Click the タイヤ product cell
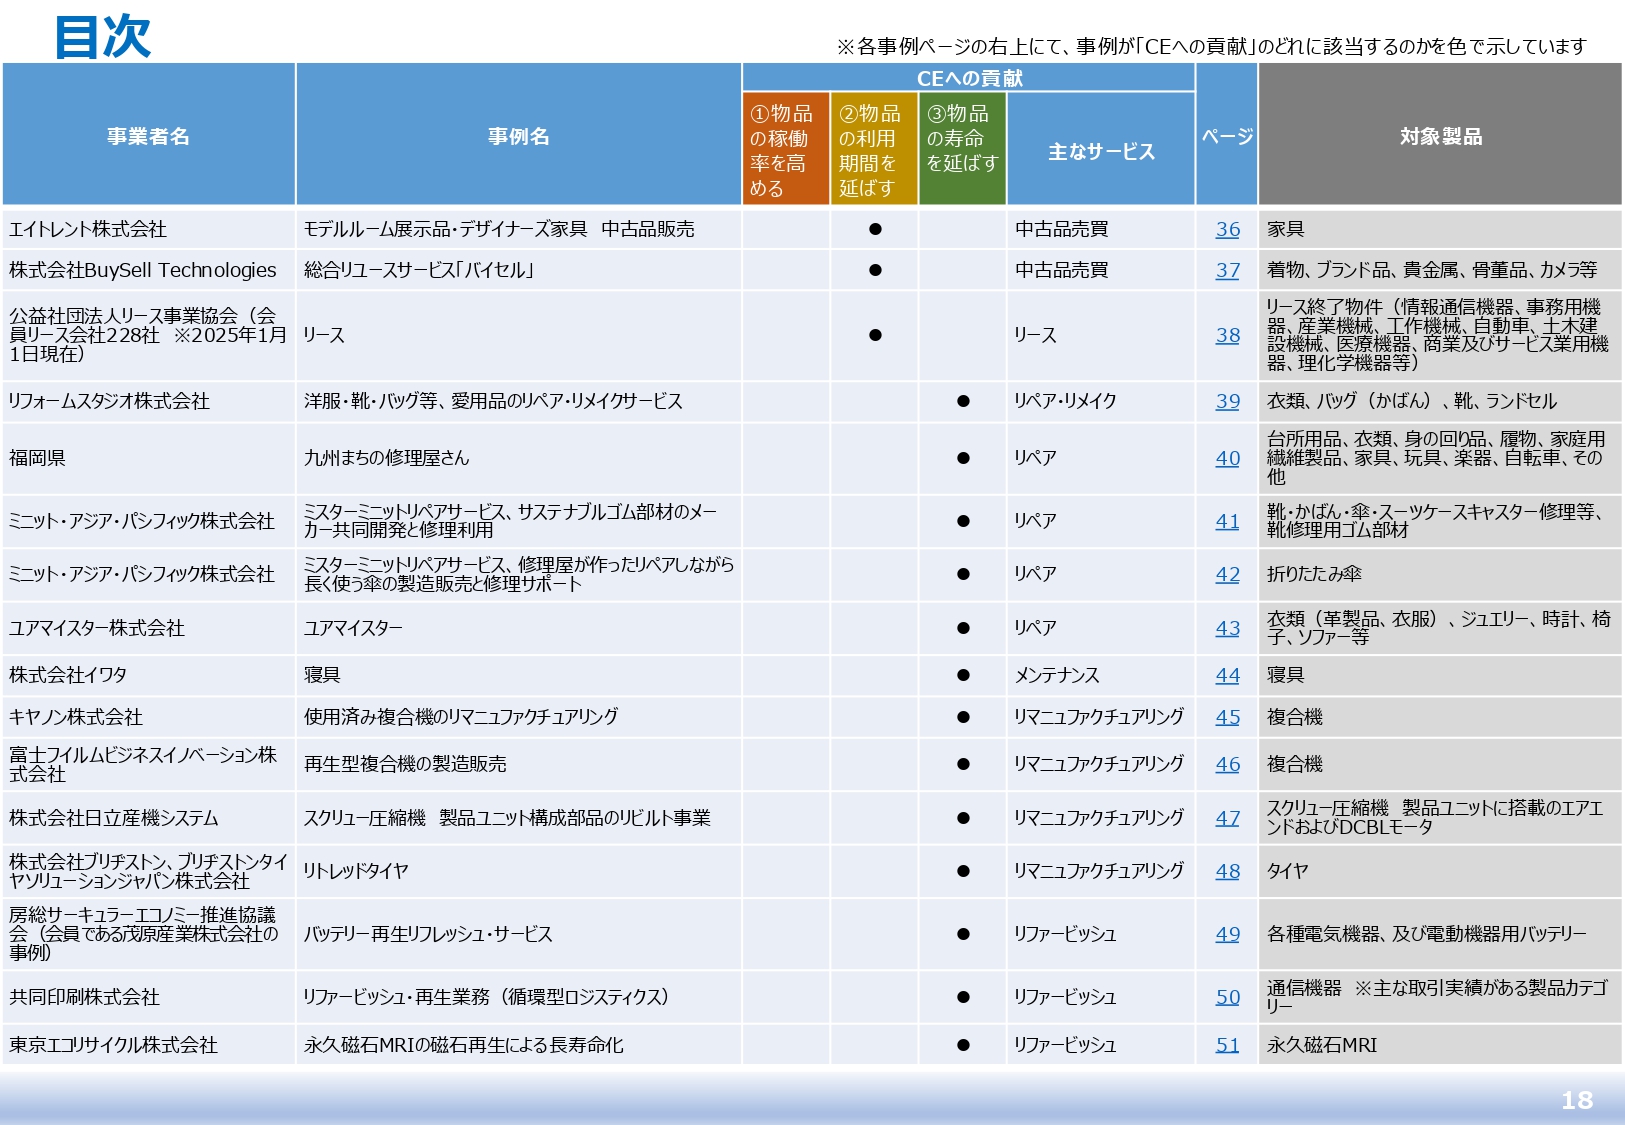 tap(1440, 871)
